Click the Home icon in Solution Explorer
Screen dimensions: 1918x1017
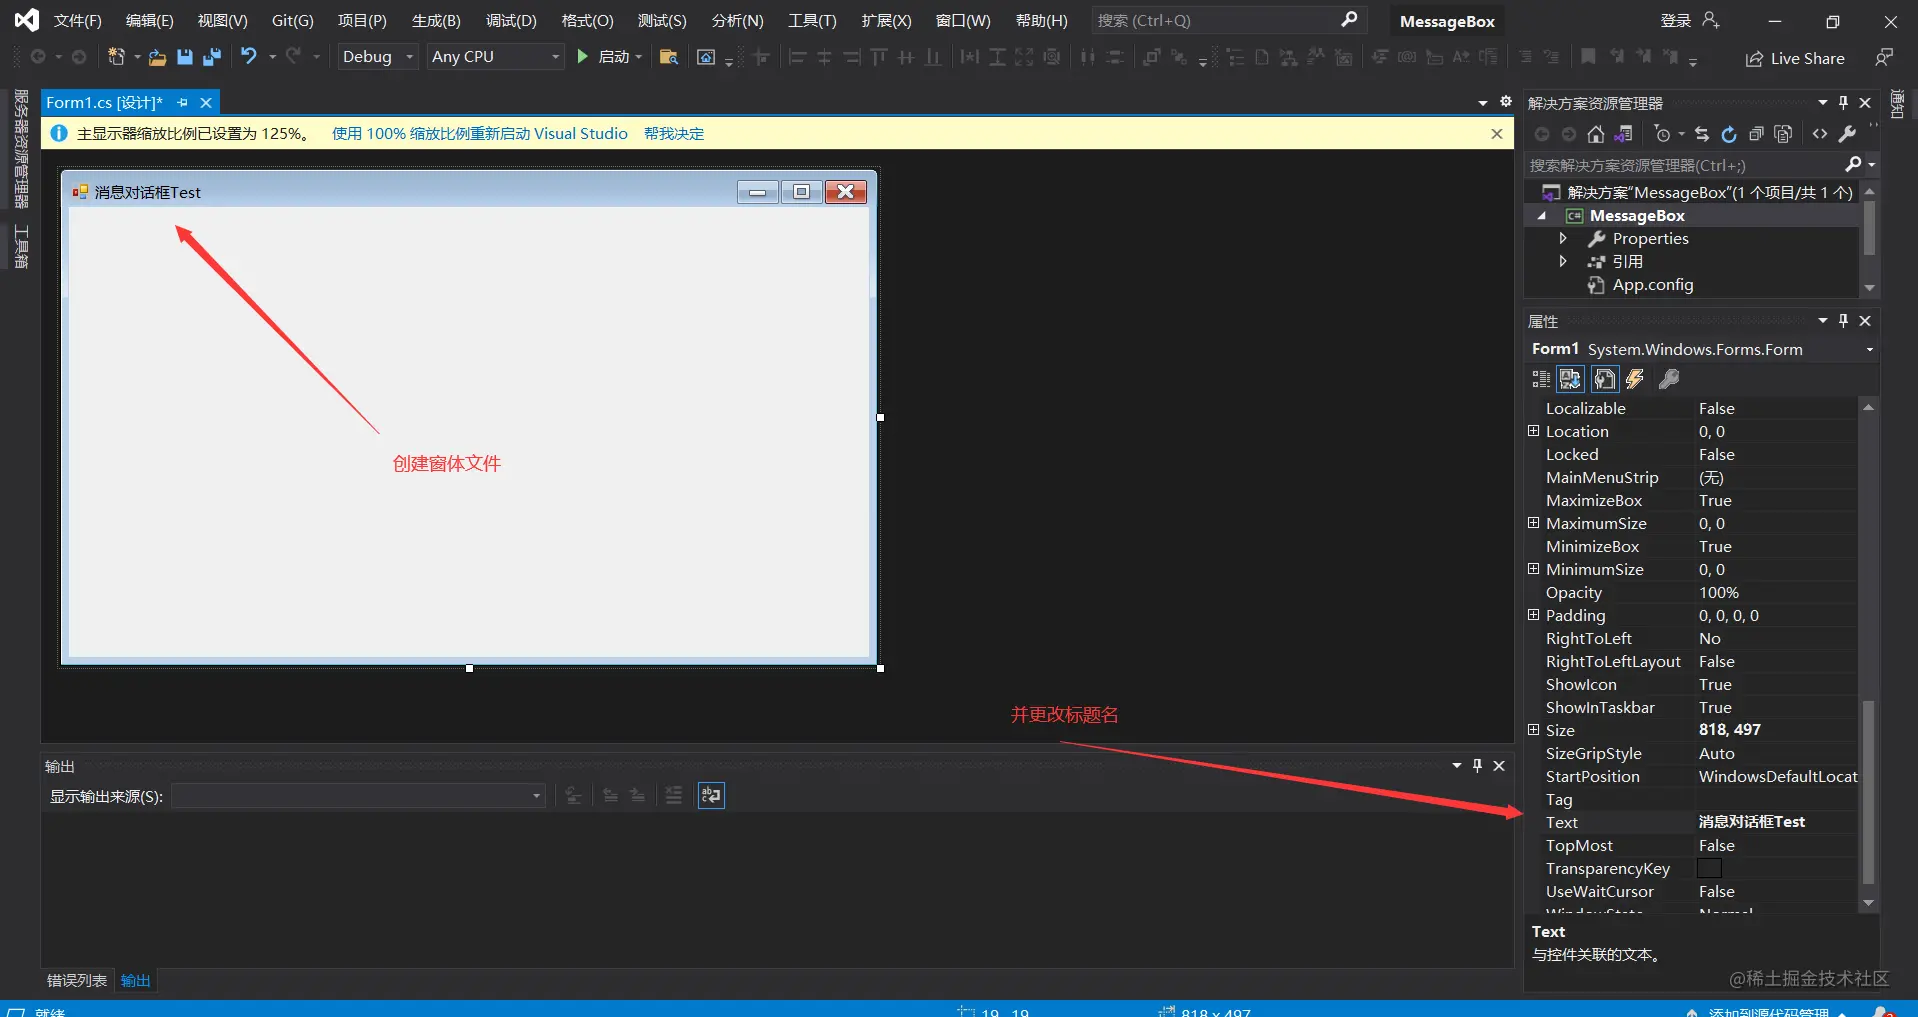1596,134
